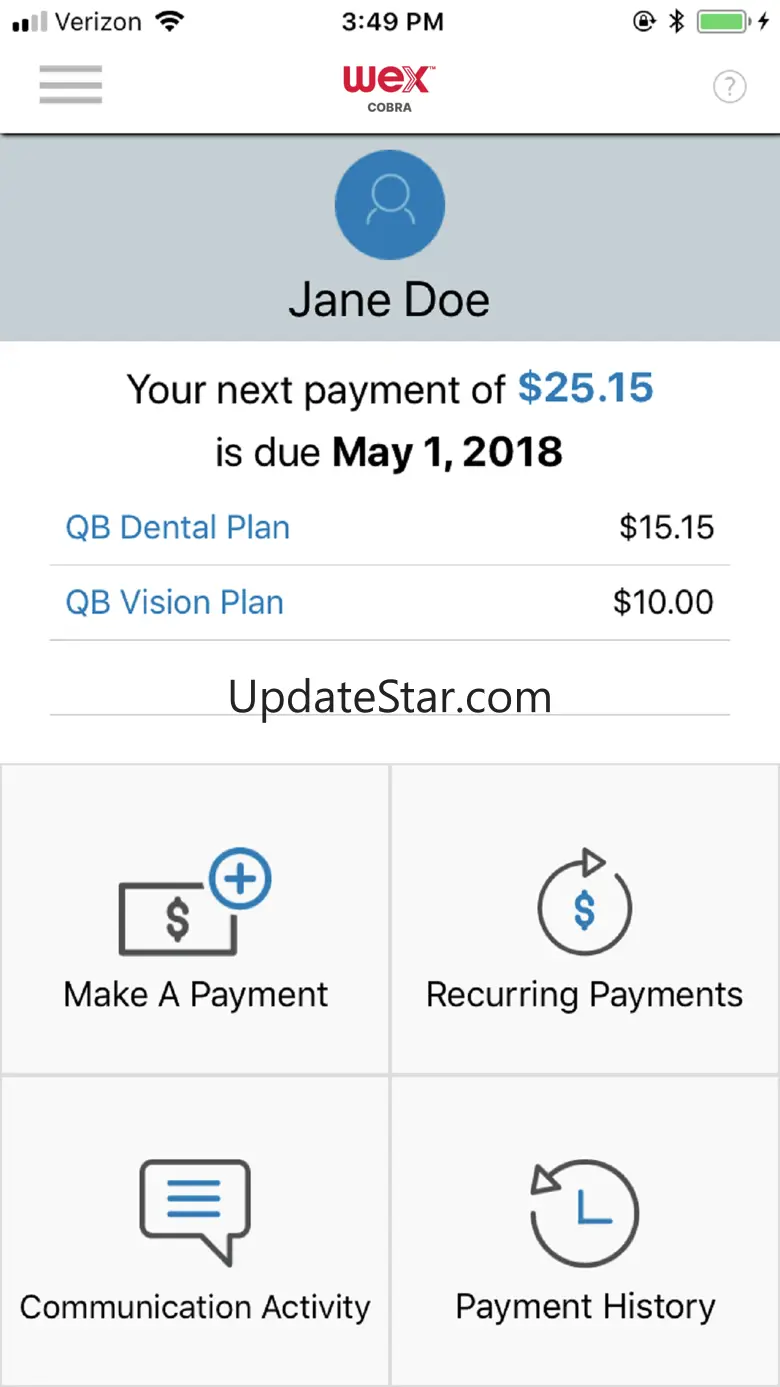Viewport: 780px width, 1387px height.
Task: Tap the Jane Doe profile avatar
Action: point(389,205)
